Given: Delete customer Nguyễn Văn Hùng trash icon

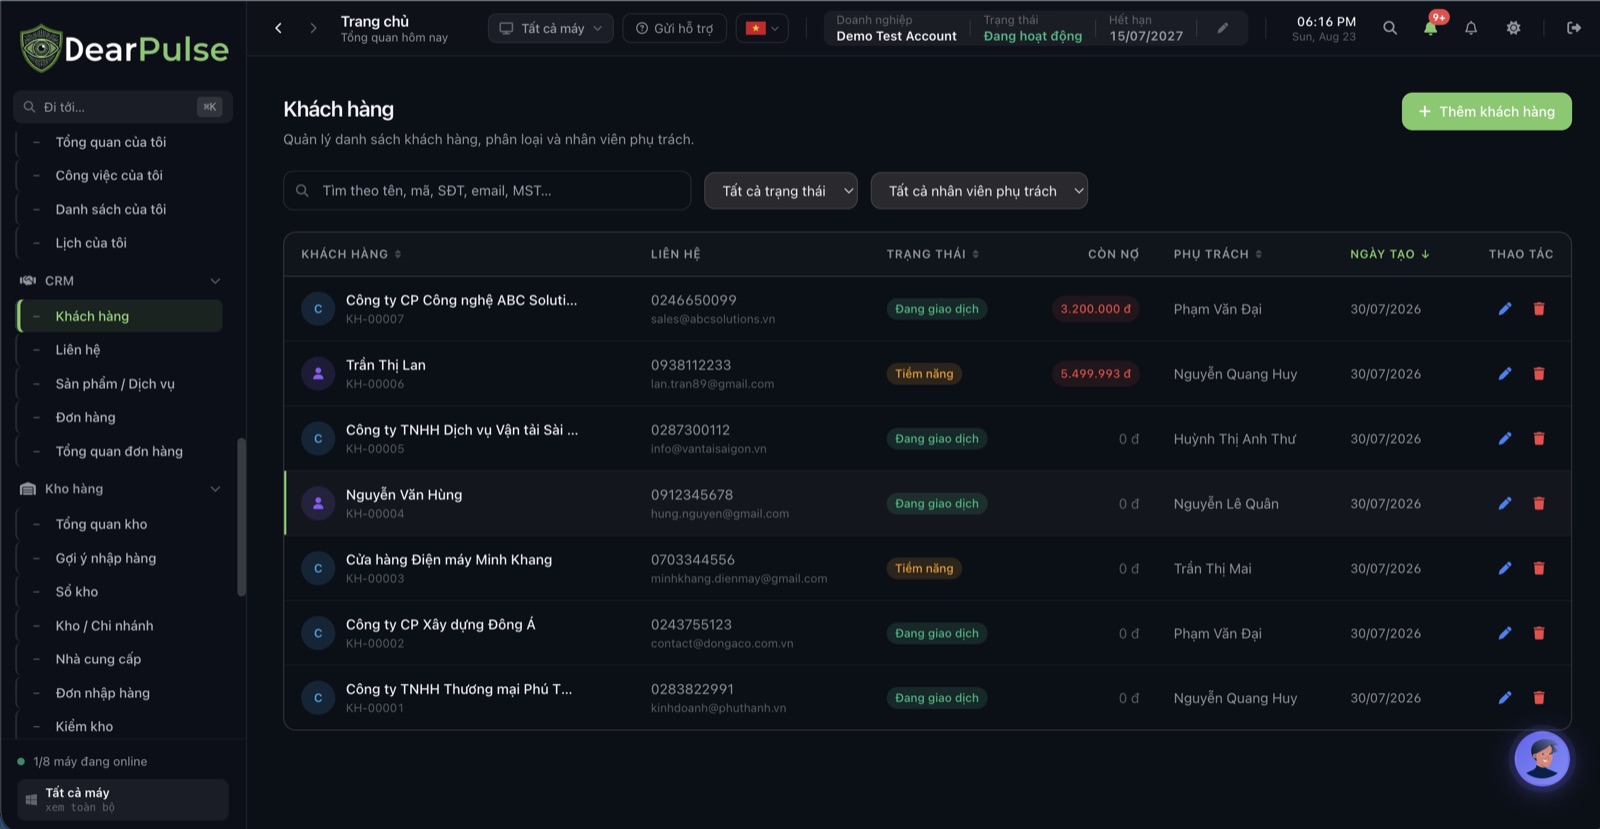Looking at the screenshot, I should [1539, 504].
